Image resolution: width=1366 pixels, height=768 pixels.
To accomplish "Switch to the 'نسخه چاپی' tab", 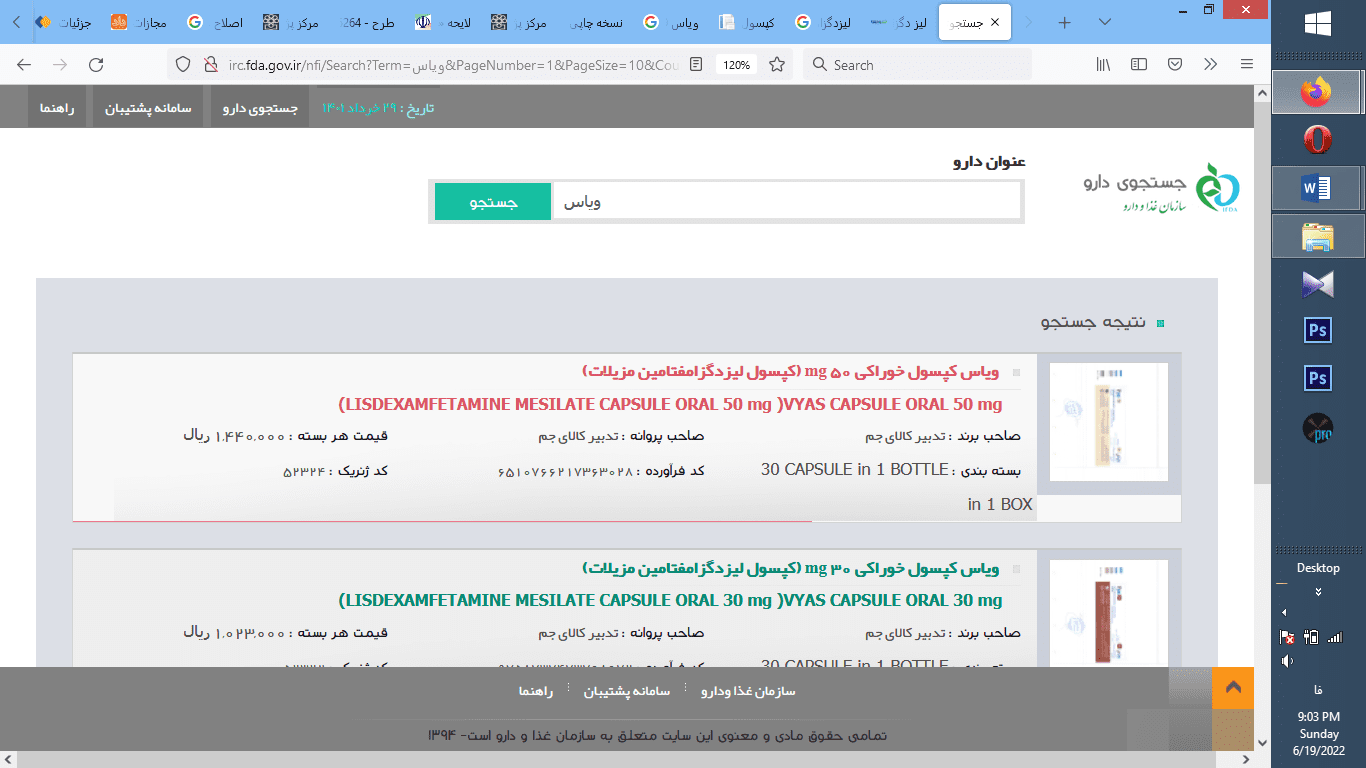I will pyautogui.click(x=600, y=22).
